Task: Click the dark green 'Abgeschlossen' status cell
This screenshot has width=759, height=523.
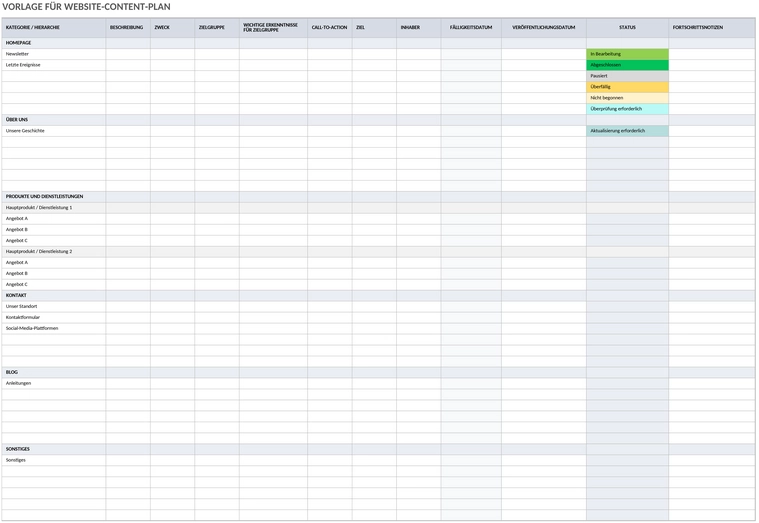Action: pyautogui.click(x=627, y=65)
